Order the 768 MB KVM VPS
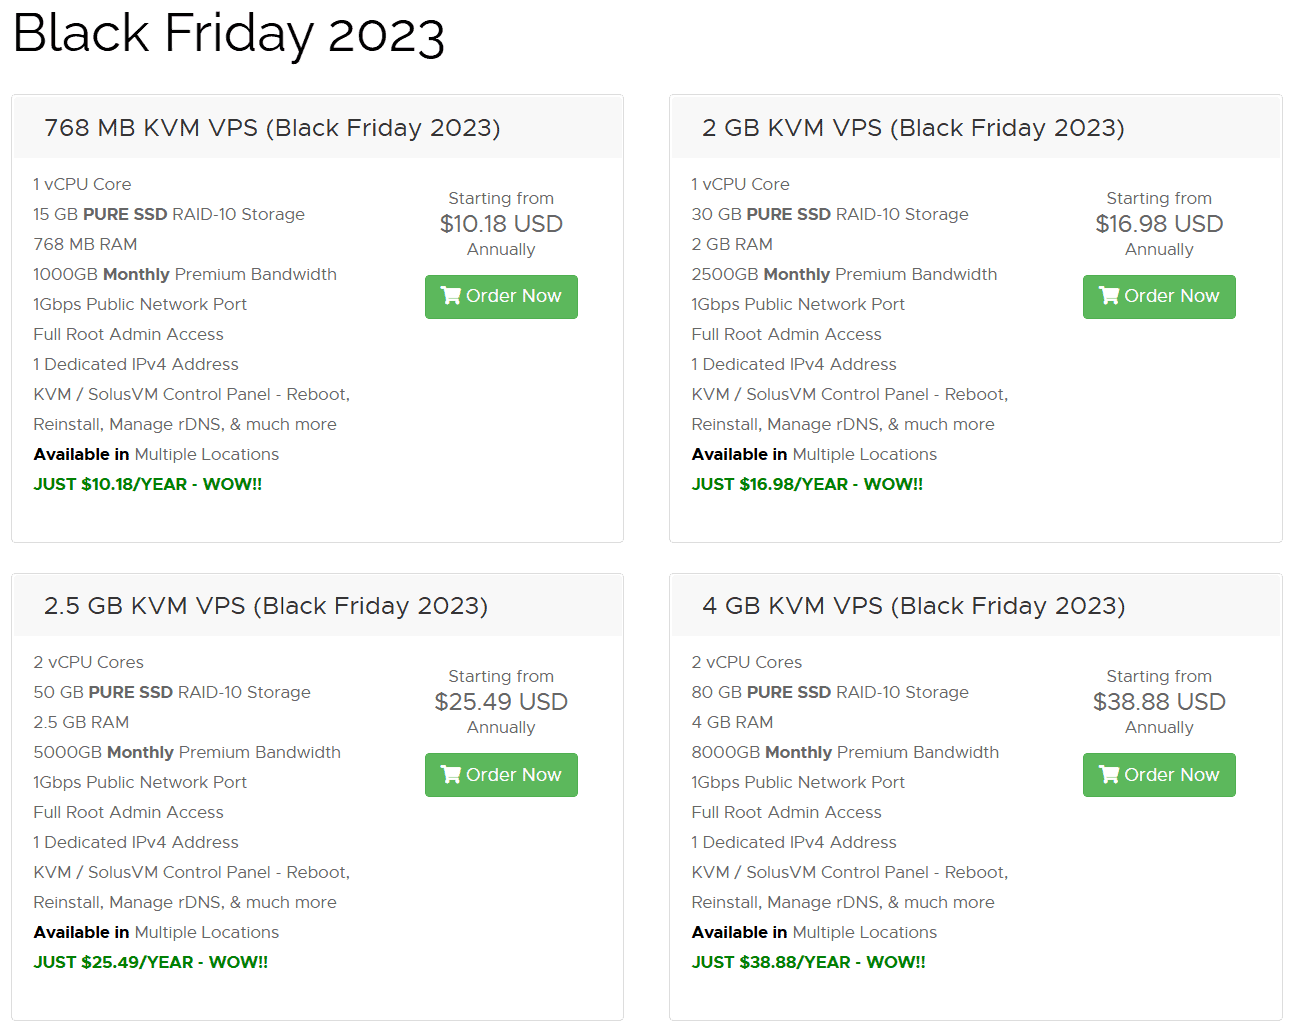 tap(501, 297)
